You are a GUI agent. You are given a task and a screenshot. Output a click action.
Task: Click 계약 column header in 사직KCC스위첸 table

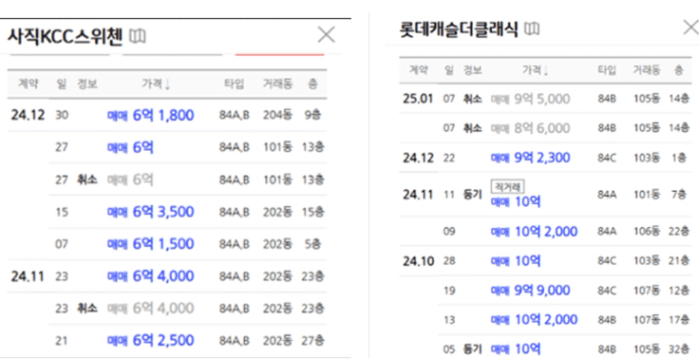coord(28,84)
